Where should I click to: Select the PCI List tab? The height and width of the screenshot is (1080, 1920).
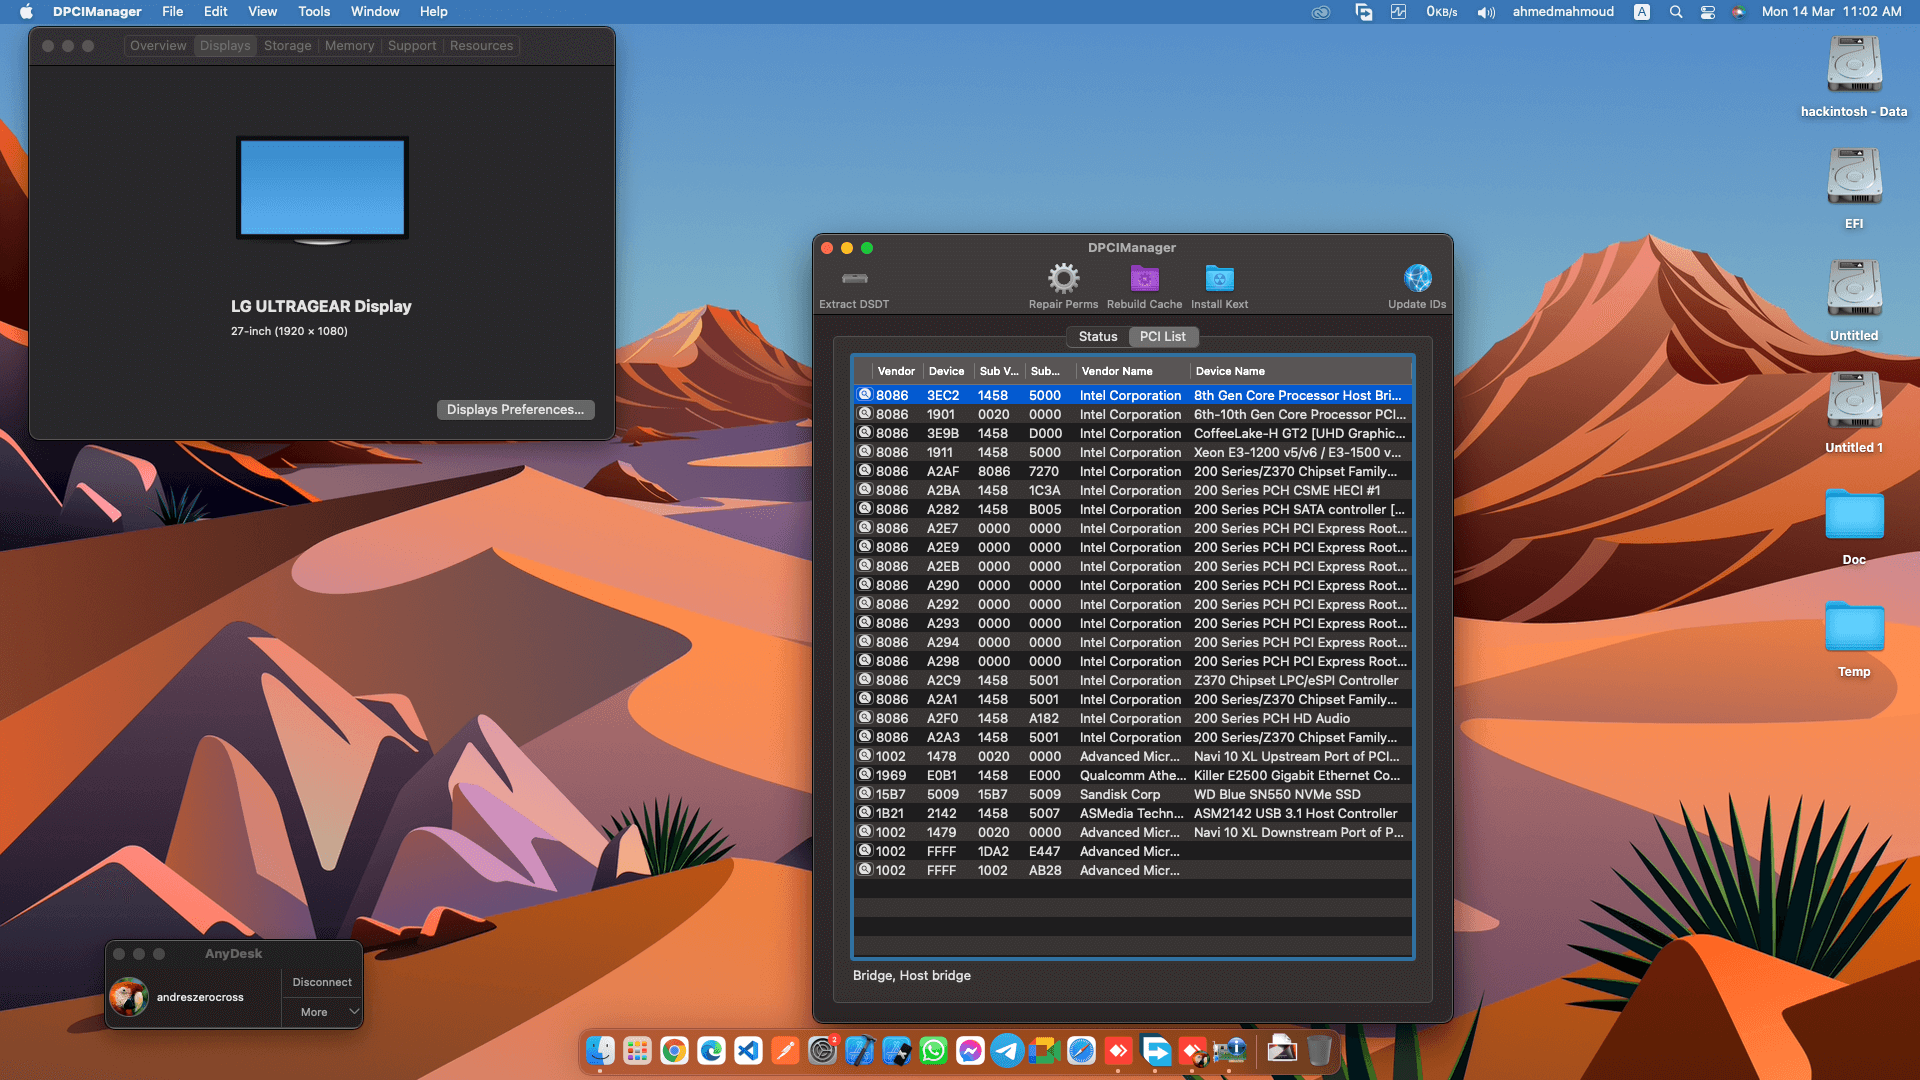(1162, 337)
